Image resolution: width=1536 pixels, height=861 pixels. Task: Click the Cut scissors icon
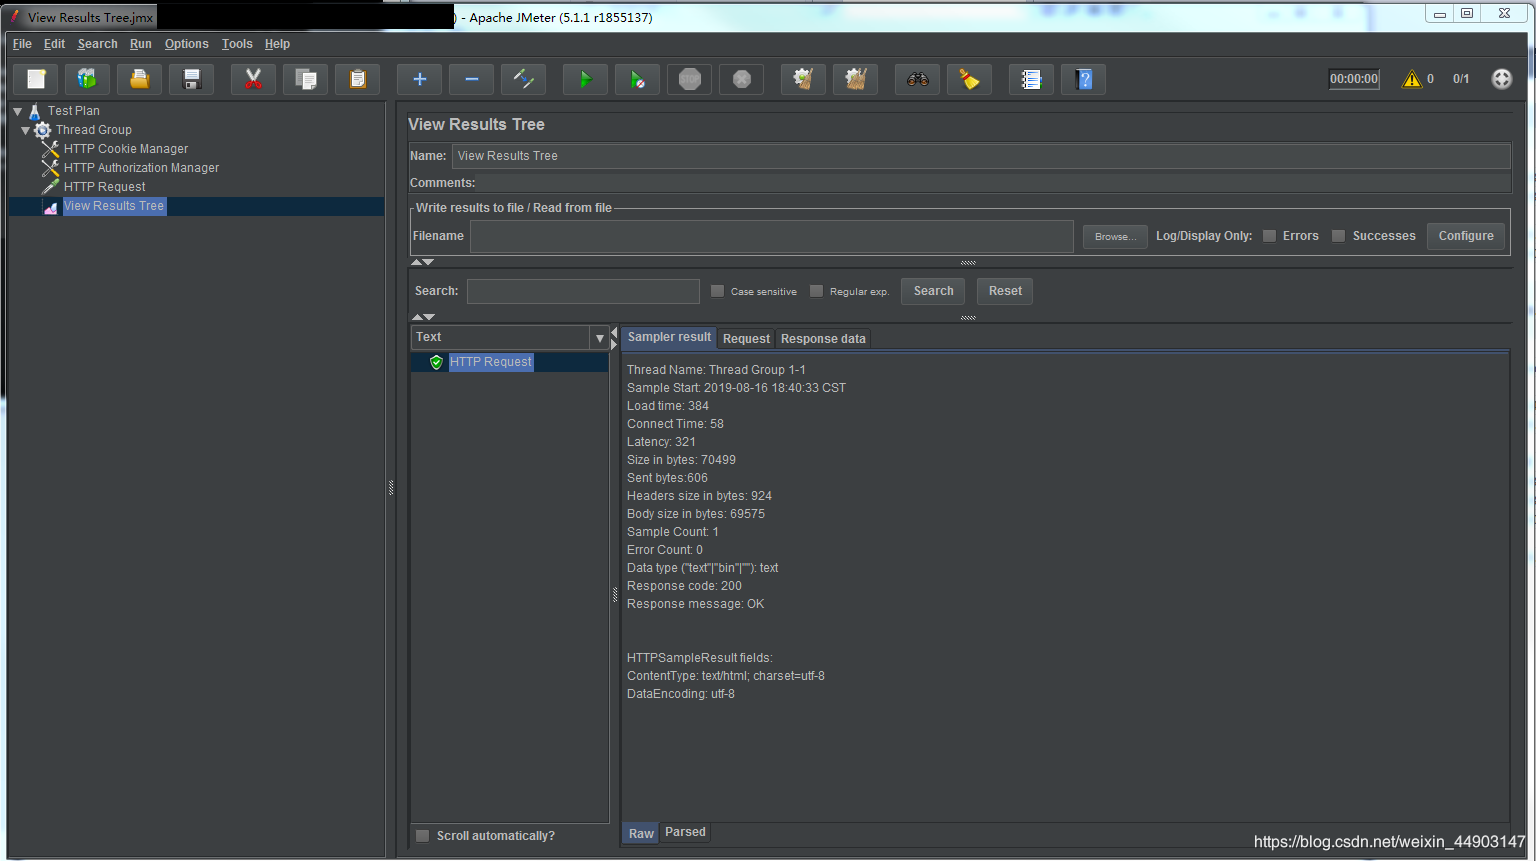pos(254,79)
